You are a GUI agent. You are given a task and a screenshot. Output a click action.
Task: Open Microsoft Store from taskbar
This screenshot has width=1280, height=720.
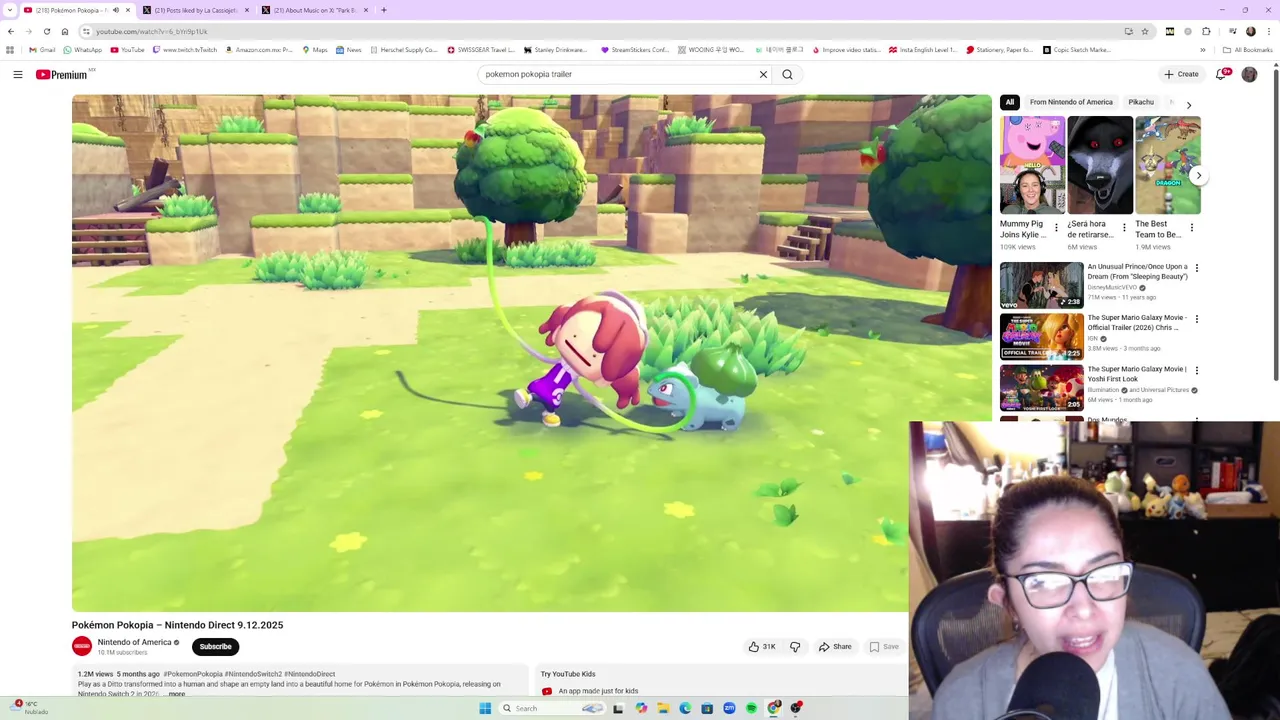[707, 708]
